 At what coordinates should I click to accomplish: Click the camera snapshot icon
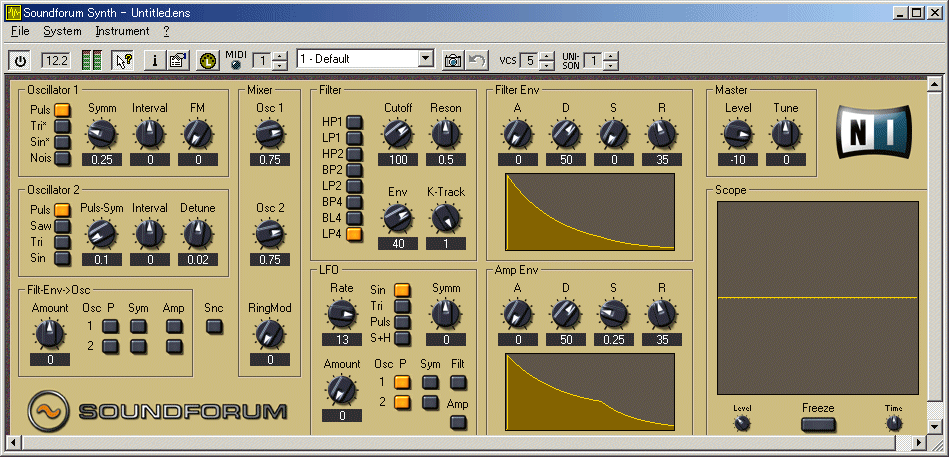[x=453, y=60]
